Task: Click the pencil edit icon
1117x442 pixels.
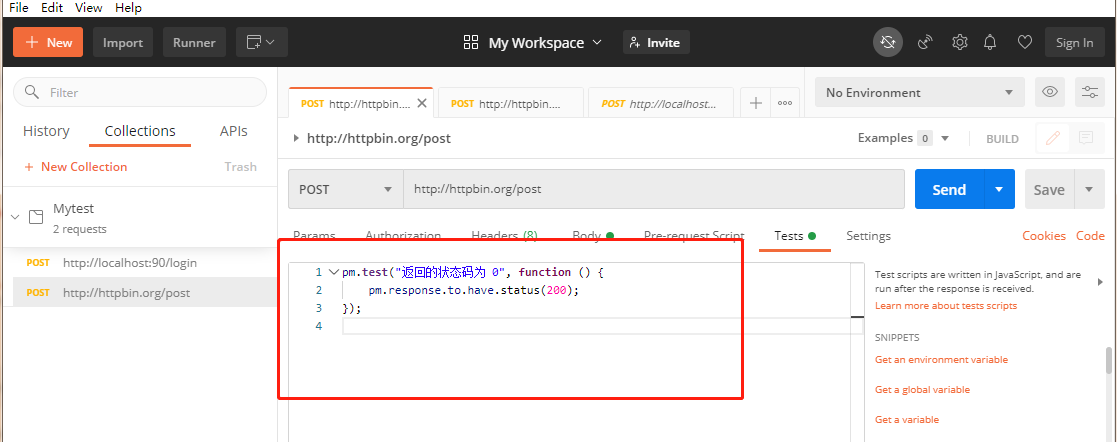Action: click(x=1052, y=138)
